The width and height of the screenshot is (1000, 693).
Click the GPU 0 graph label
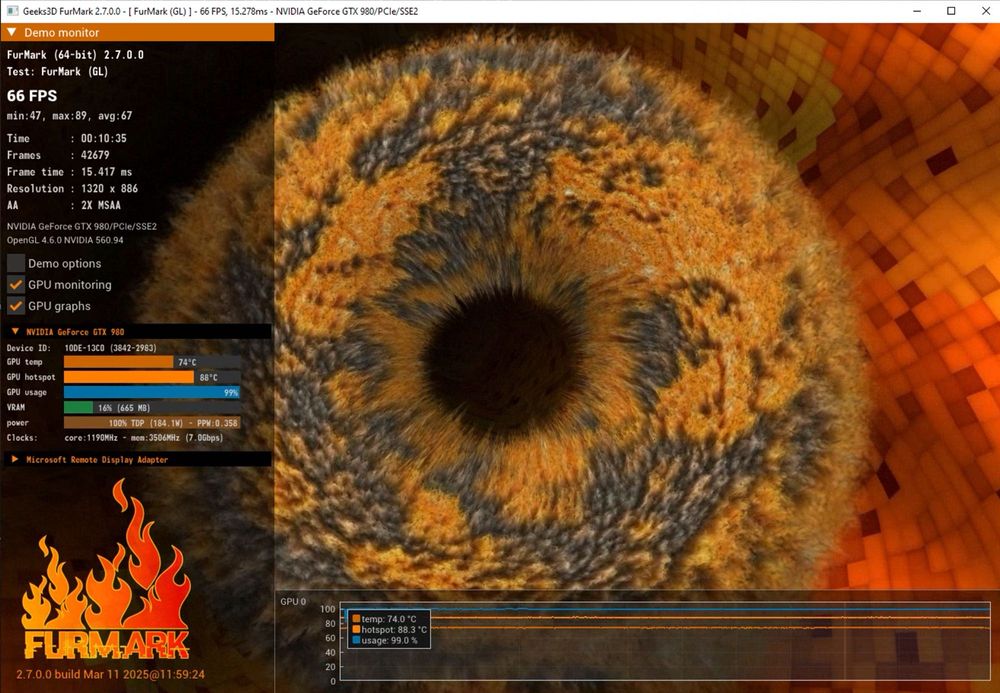tap(293, 601)
